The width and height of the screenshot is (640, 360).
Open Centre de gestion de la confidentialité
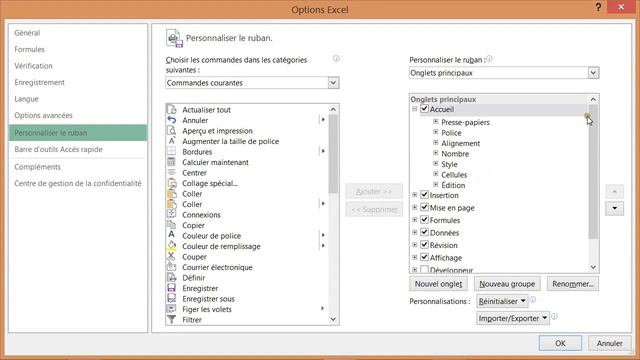(x=78, y=183)
